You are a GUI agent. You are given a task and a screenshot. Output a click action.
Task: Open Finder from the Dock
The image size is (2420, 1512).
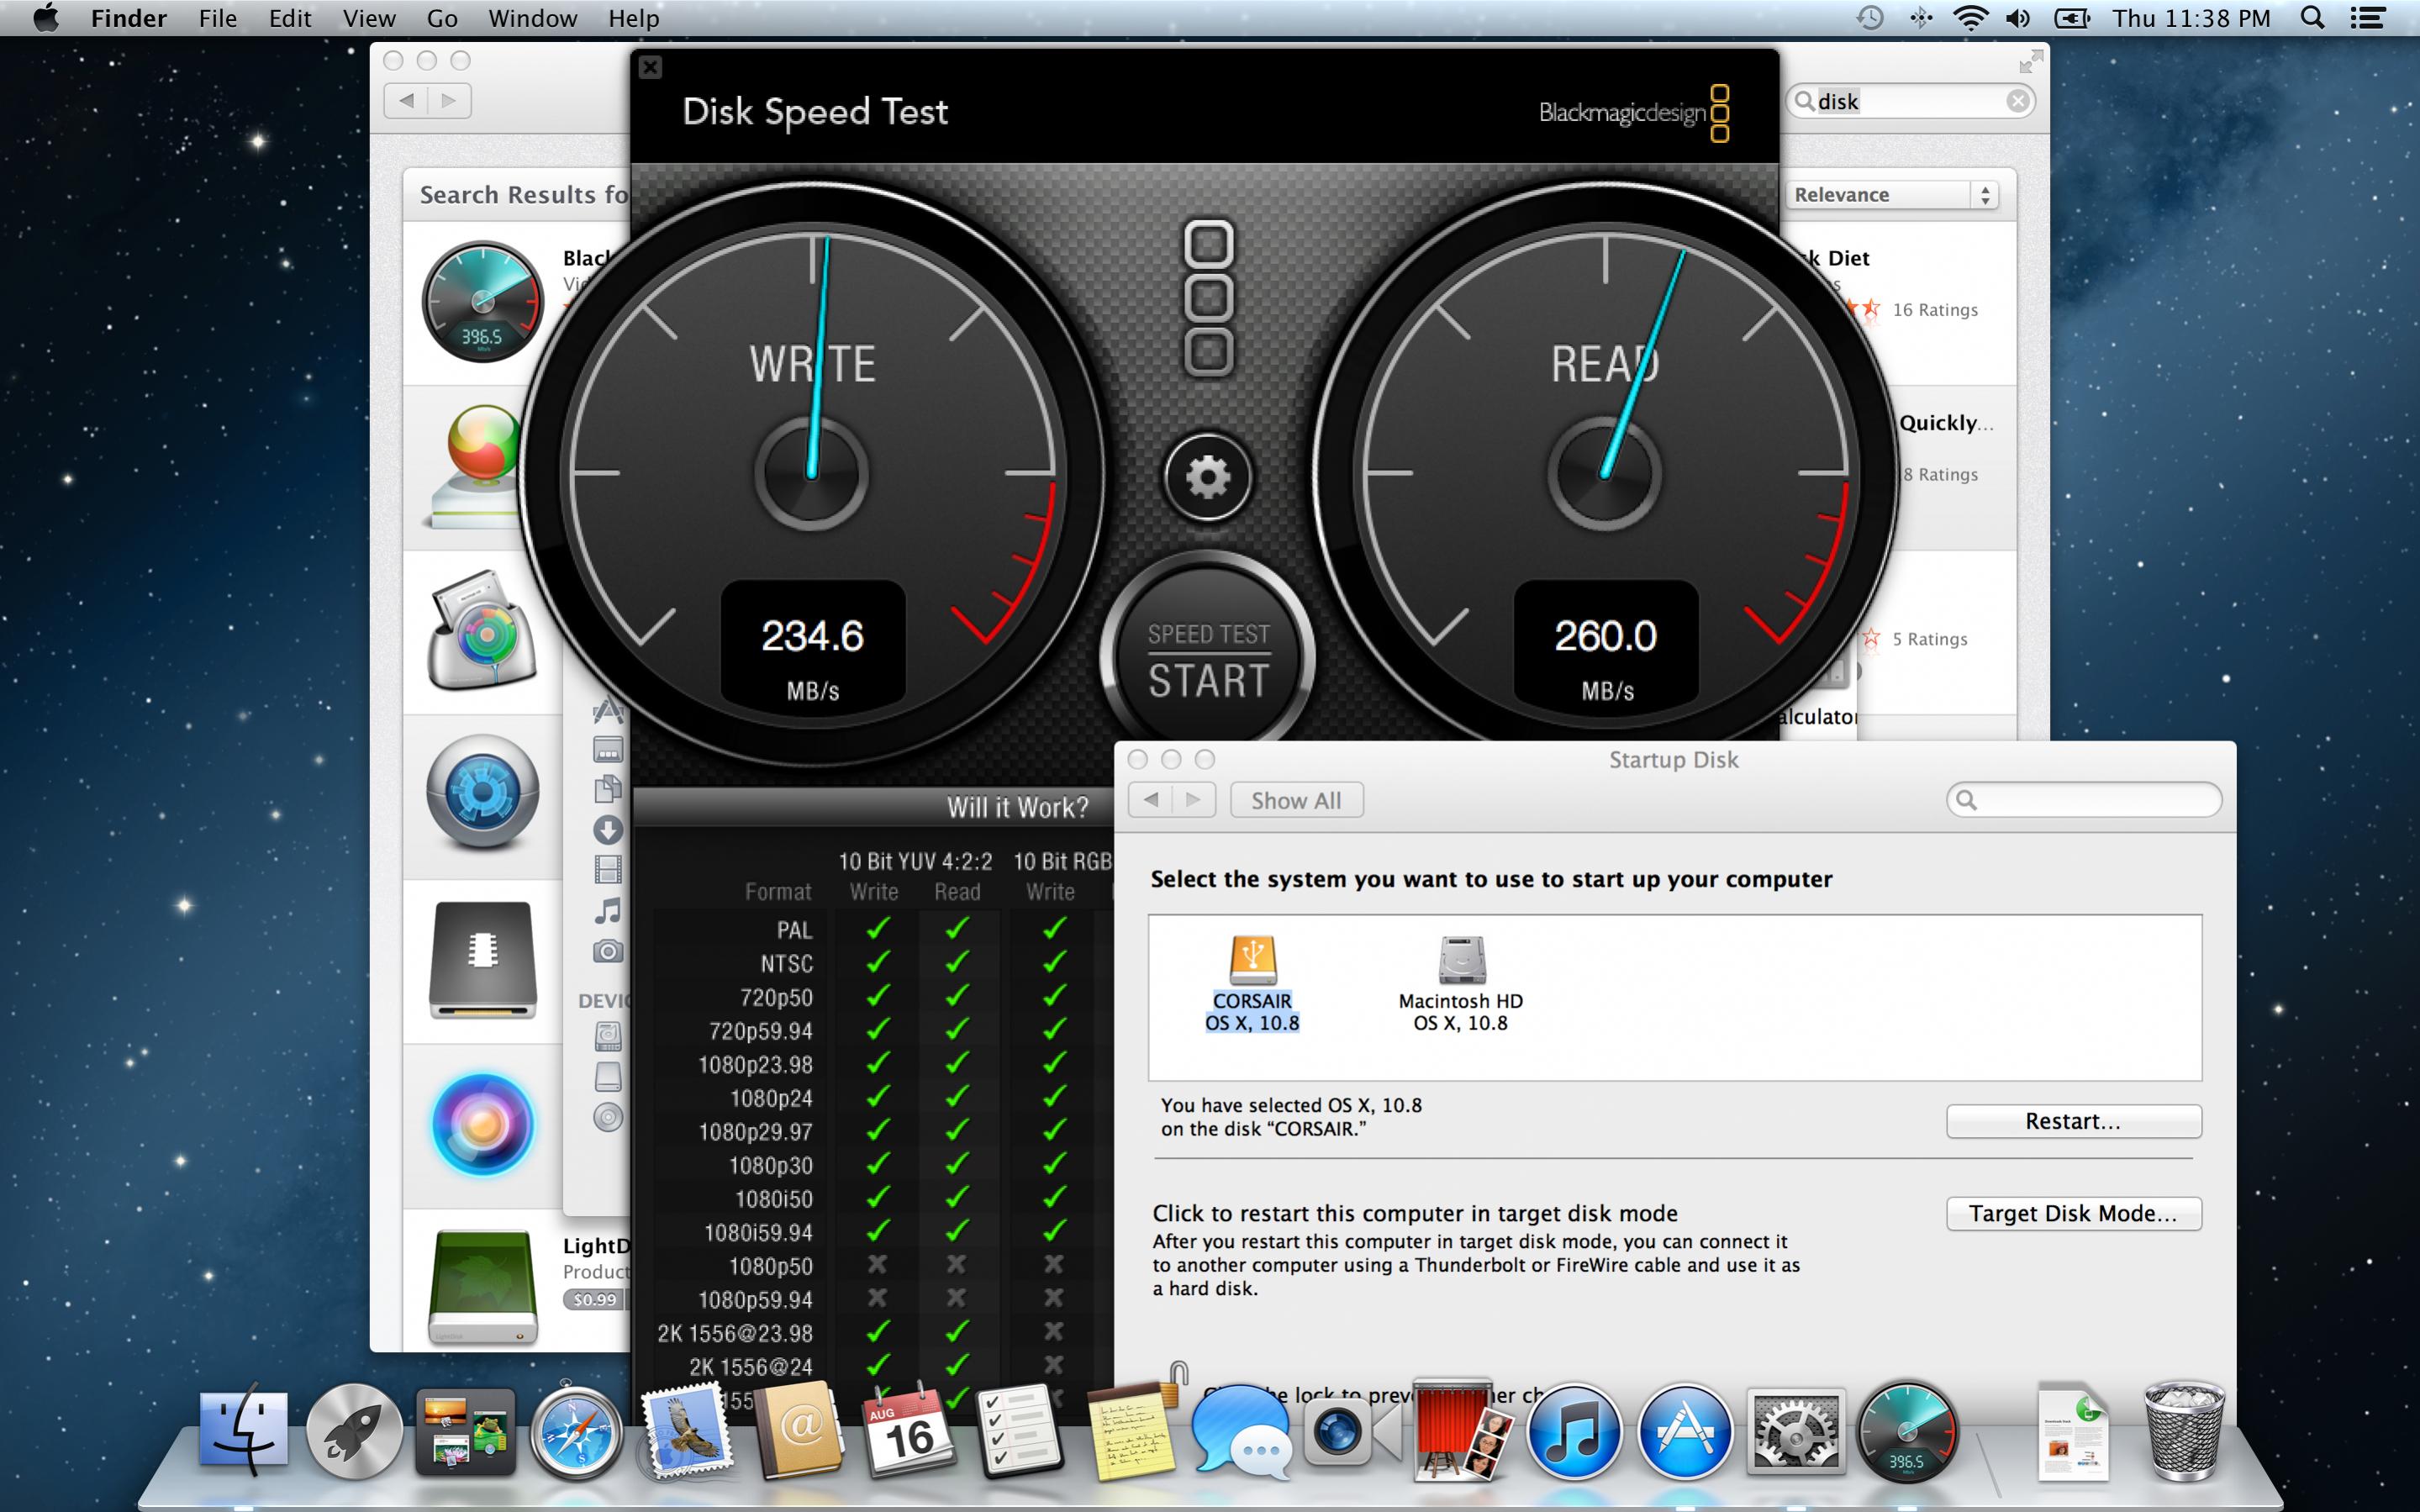pyautogui.click(x=244, y=1431)
